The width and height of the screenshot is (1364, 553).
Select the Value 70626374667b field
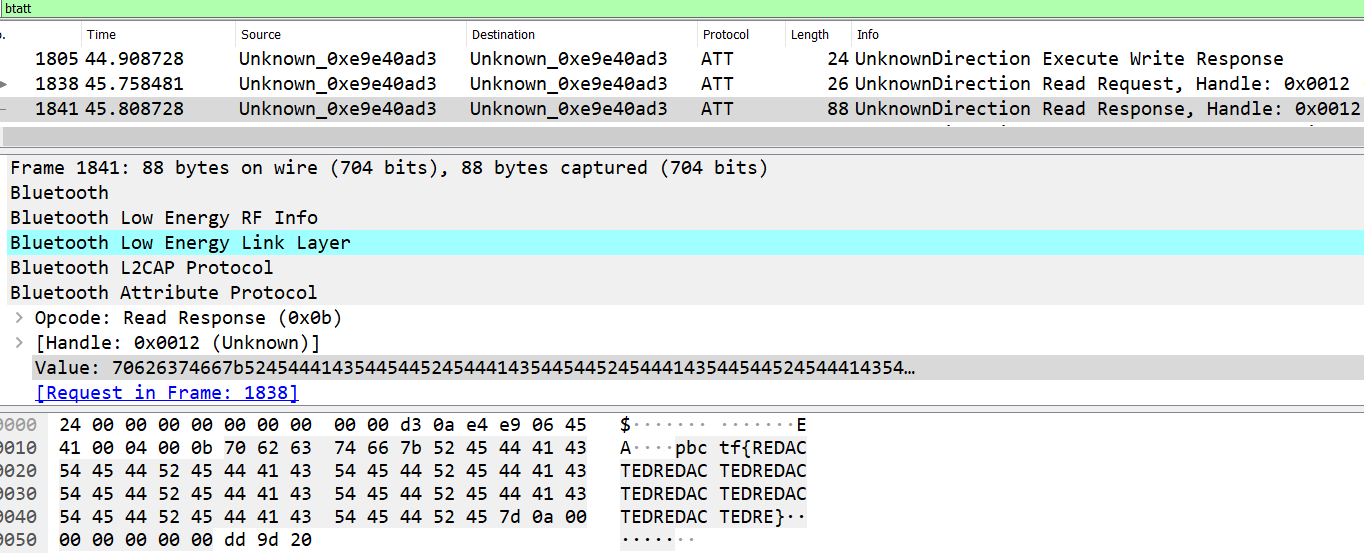698,368
